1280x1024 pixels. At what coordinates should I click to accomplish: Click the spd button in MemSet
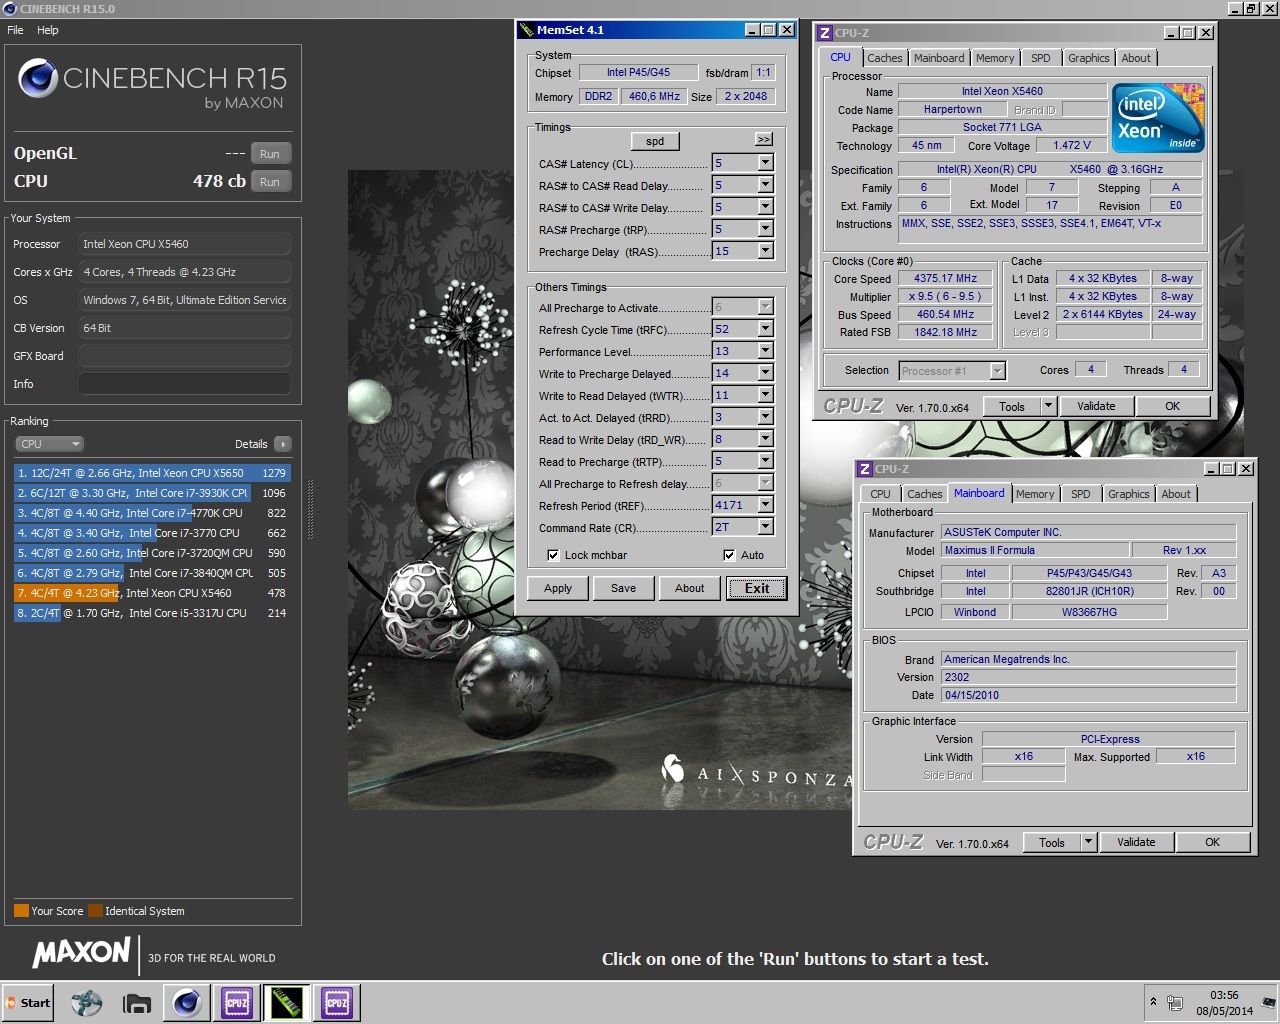click(655, 141)
